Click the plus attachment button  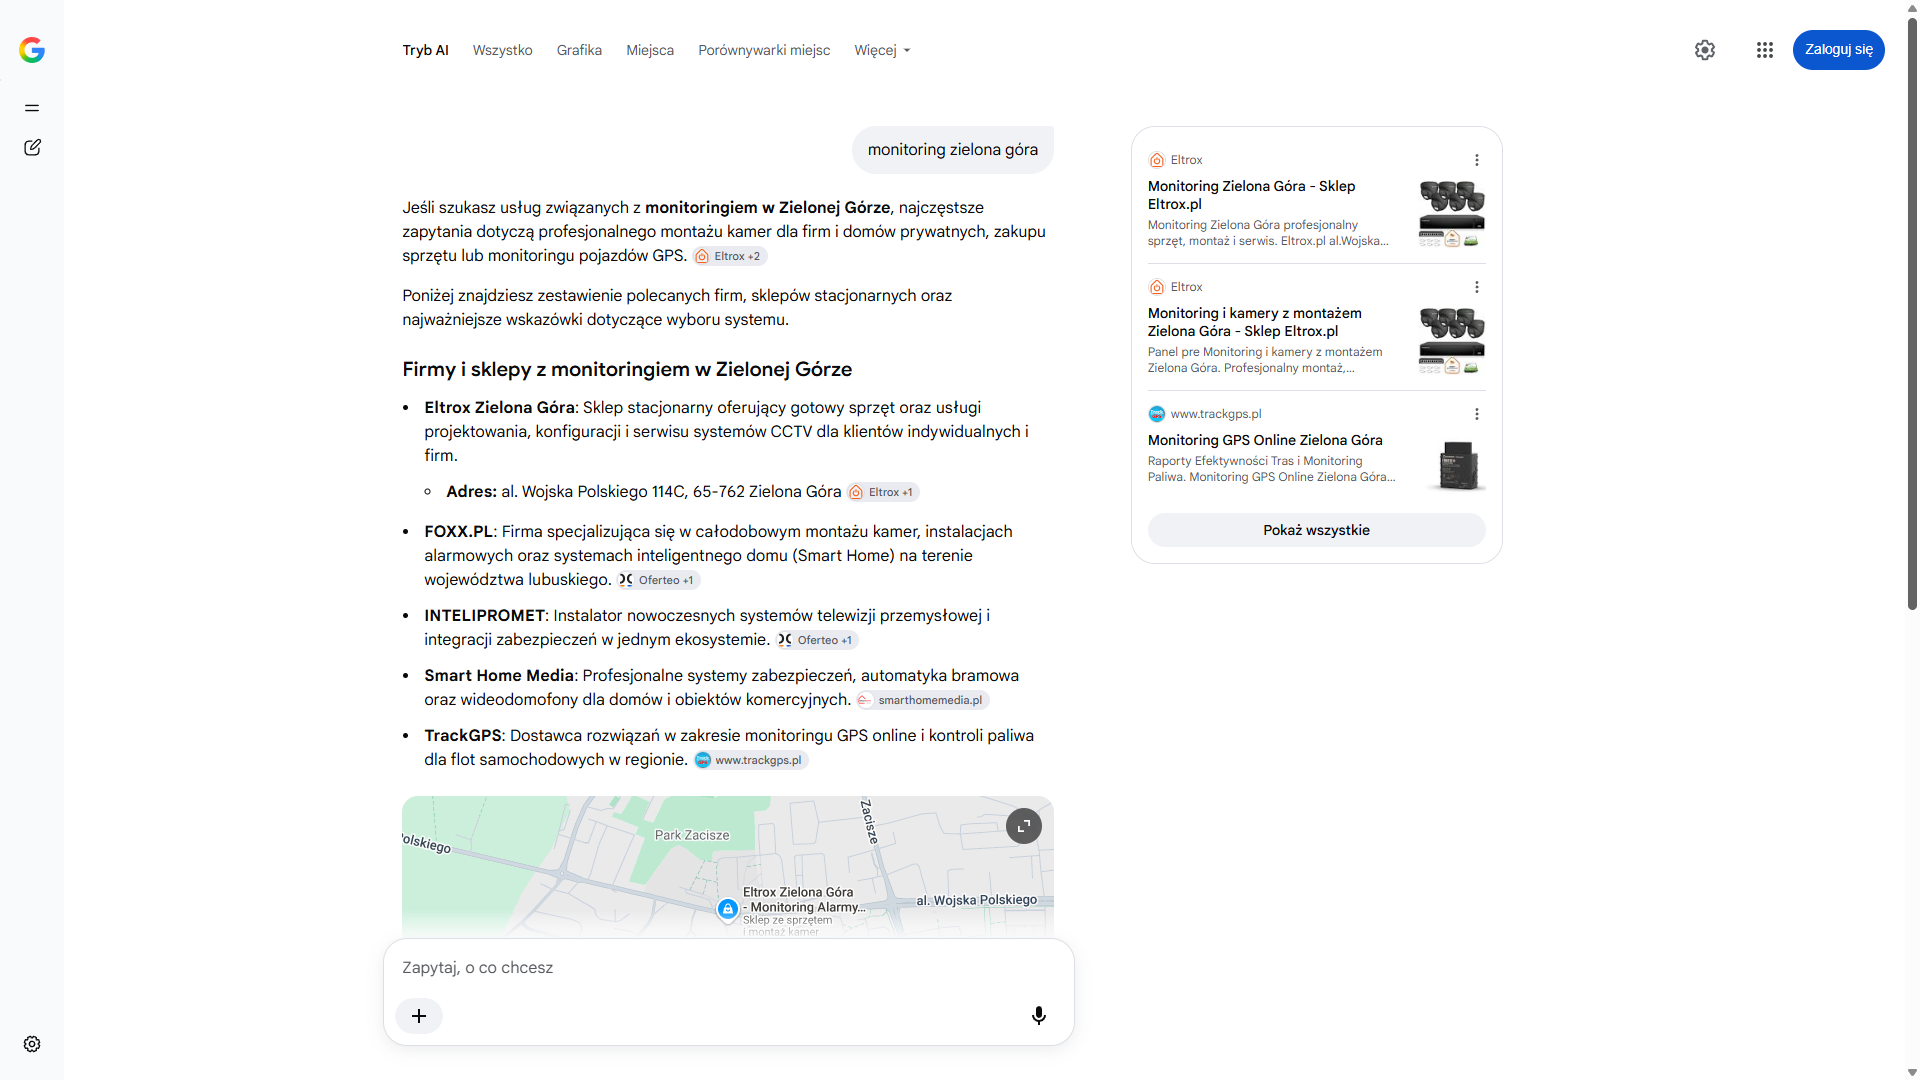pos(419,1016)
